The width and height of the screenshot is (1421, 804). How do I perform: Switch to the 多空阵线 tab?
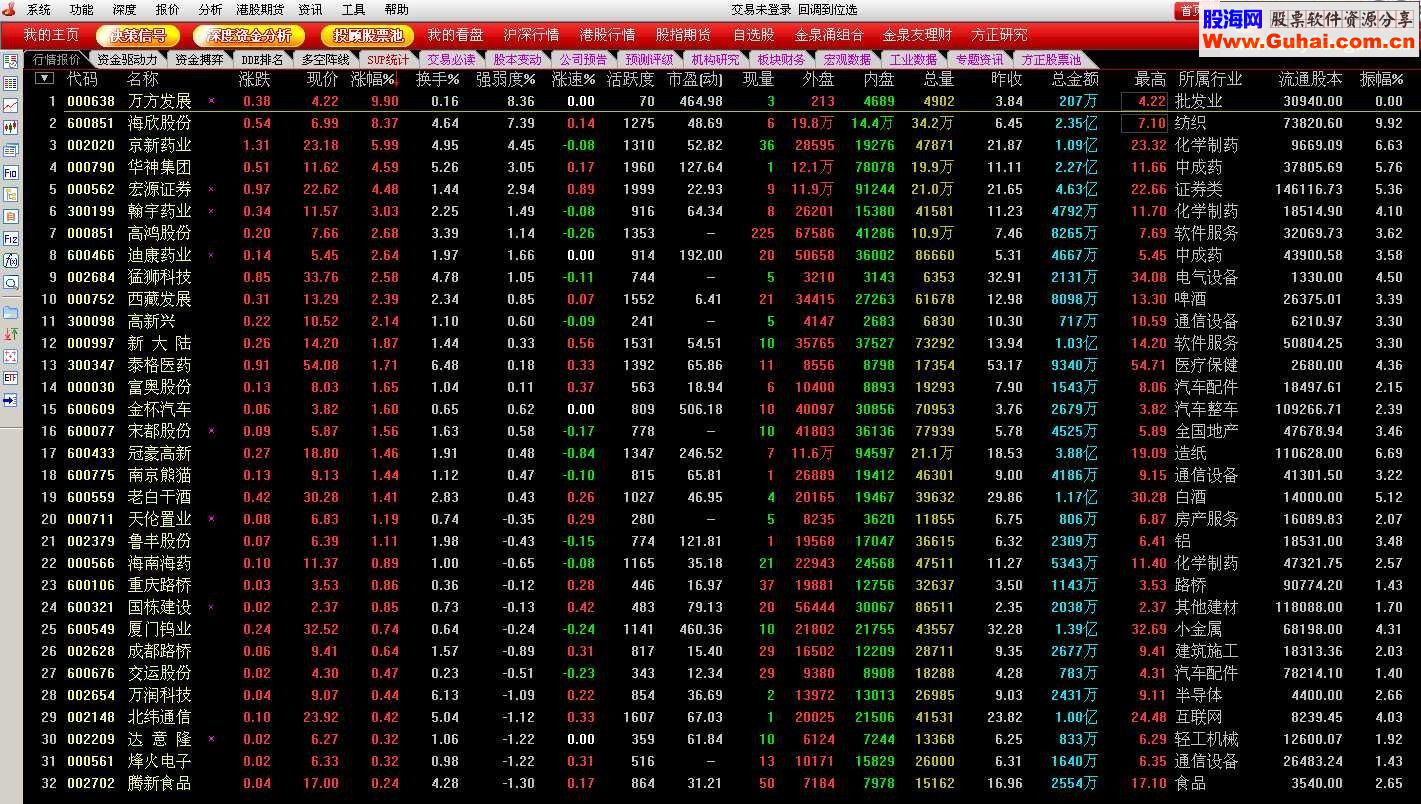(325, 60)
